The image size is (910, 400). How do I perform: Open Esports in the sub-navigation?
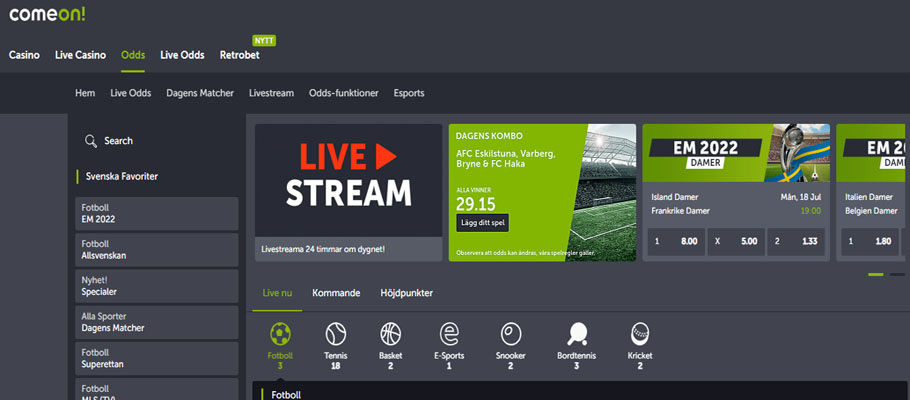pos(409,93)
